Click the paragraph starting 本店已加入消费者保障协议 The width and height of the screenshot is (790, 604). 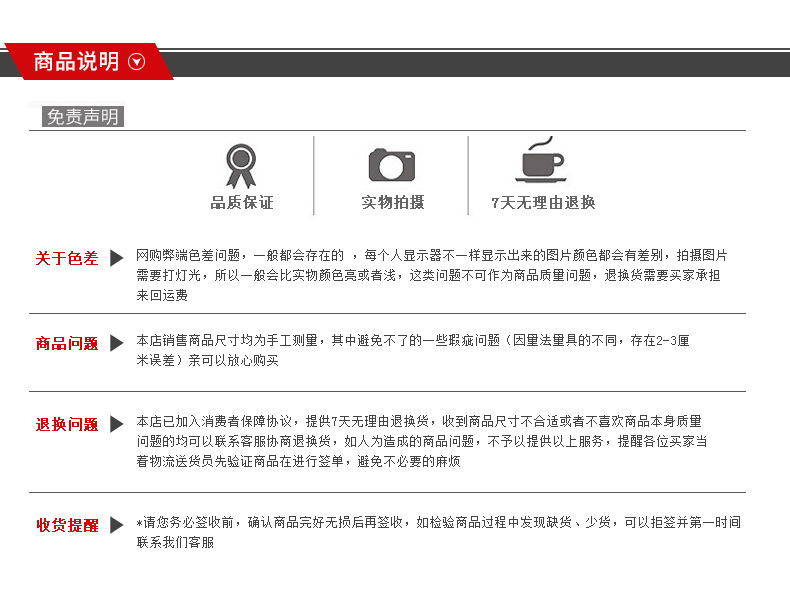[422, 441]
